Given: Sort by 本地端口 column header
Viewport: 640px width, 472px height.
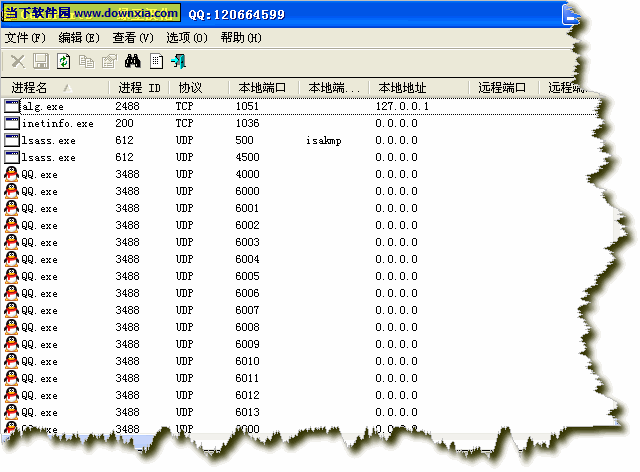Looking at the screenshot, I should pos(262,88).
